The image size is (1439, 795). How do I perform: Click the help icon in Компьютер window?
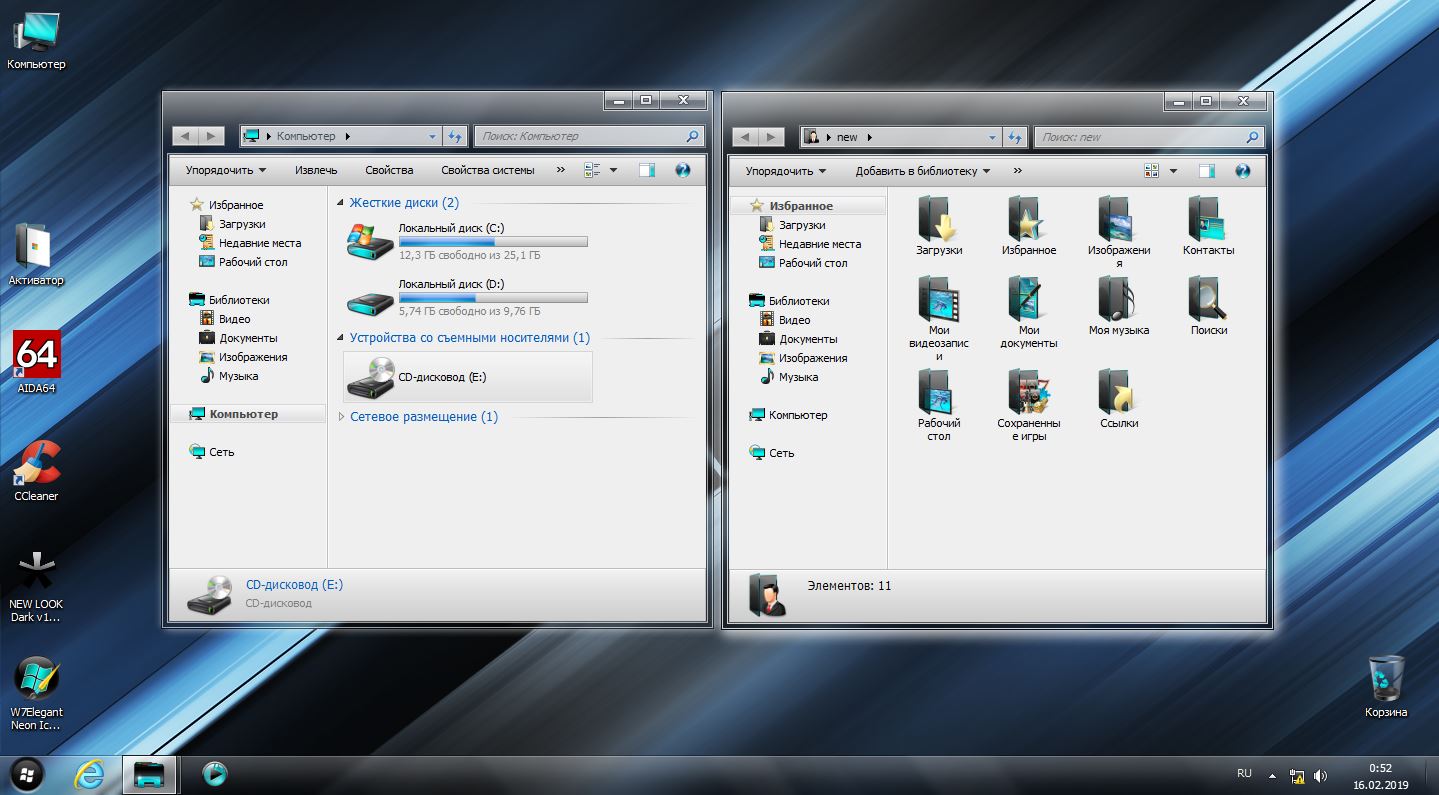(x=683, y=170)
